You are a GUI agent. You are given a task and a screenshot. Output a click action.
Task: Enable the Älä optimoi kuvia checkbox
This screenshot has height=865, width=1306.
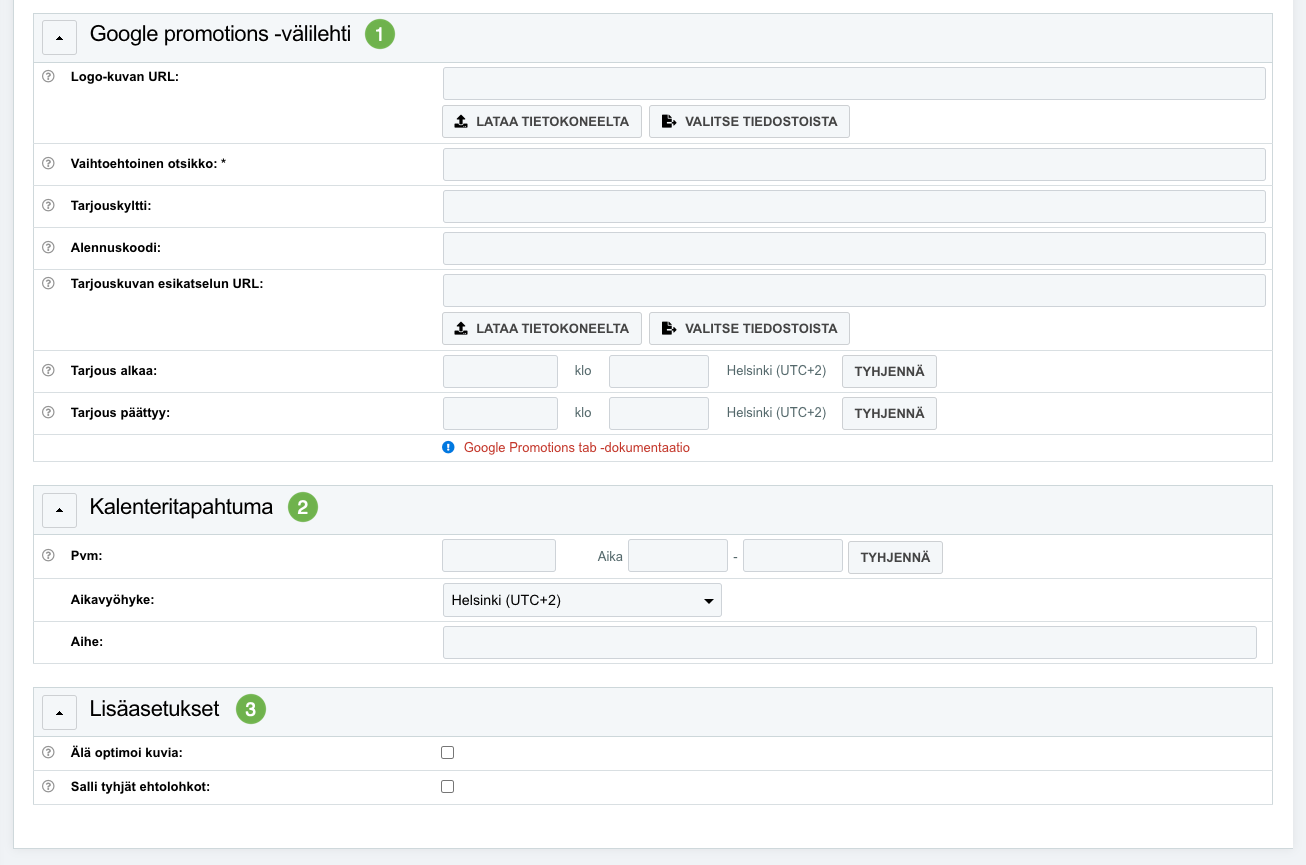click(x=448, y=753)
